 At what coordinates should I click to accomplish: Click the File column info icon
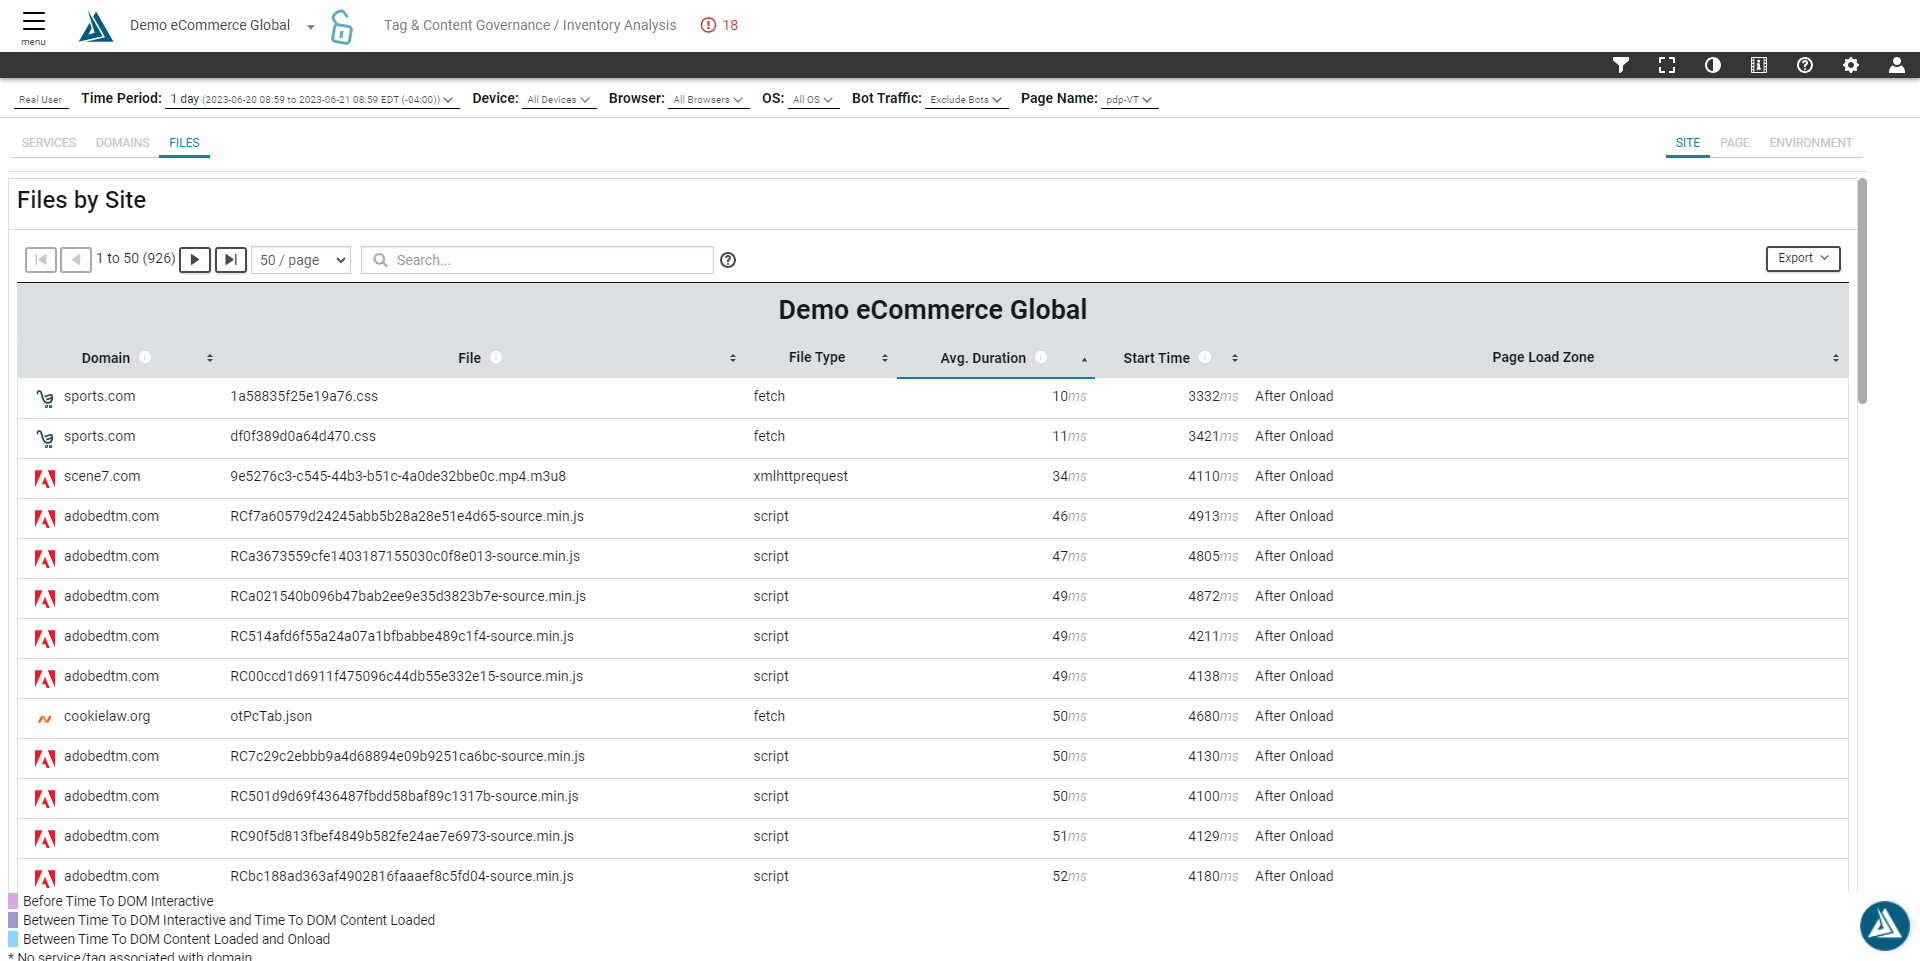[x=496, y=357]
